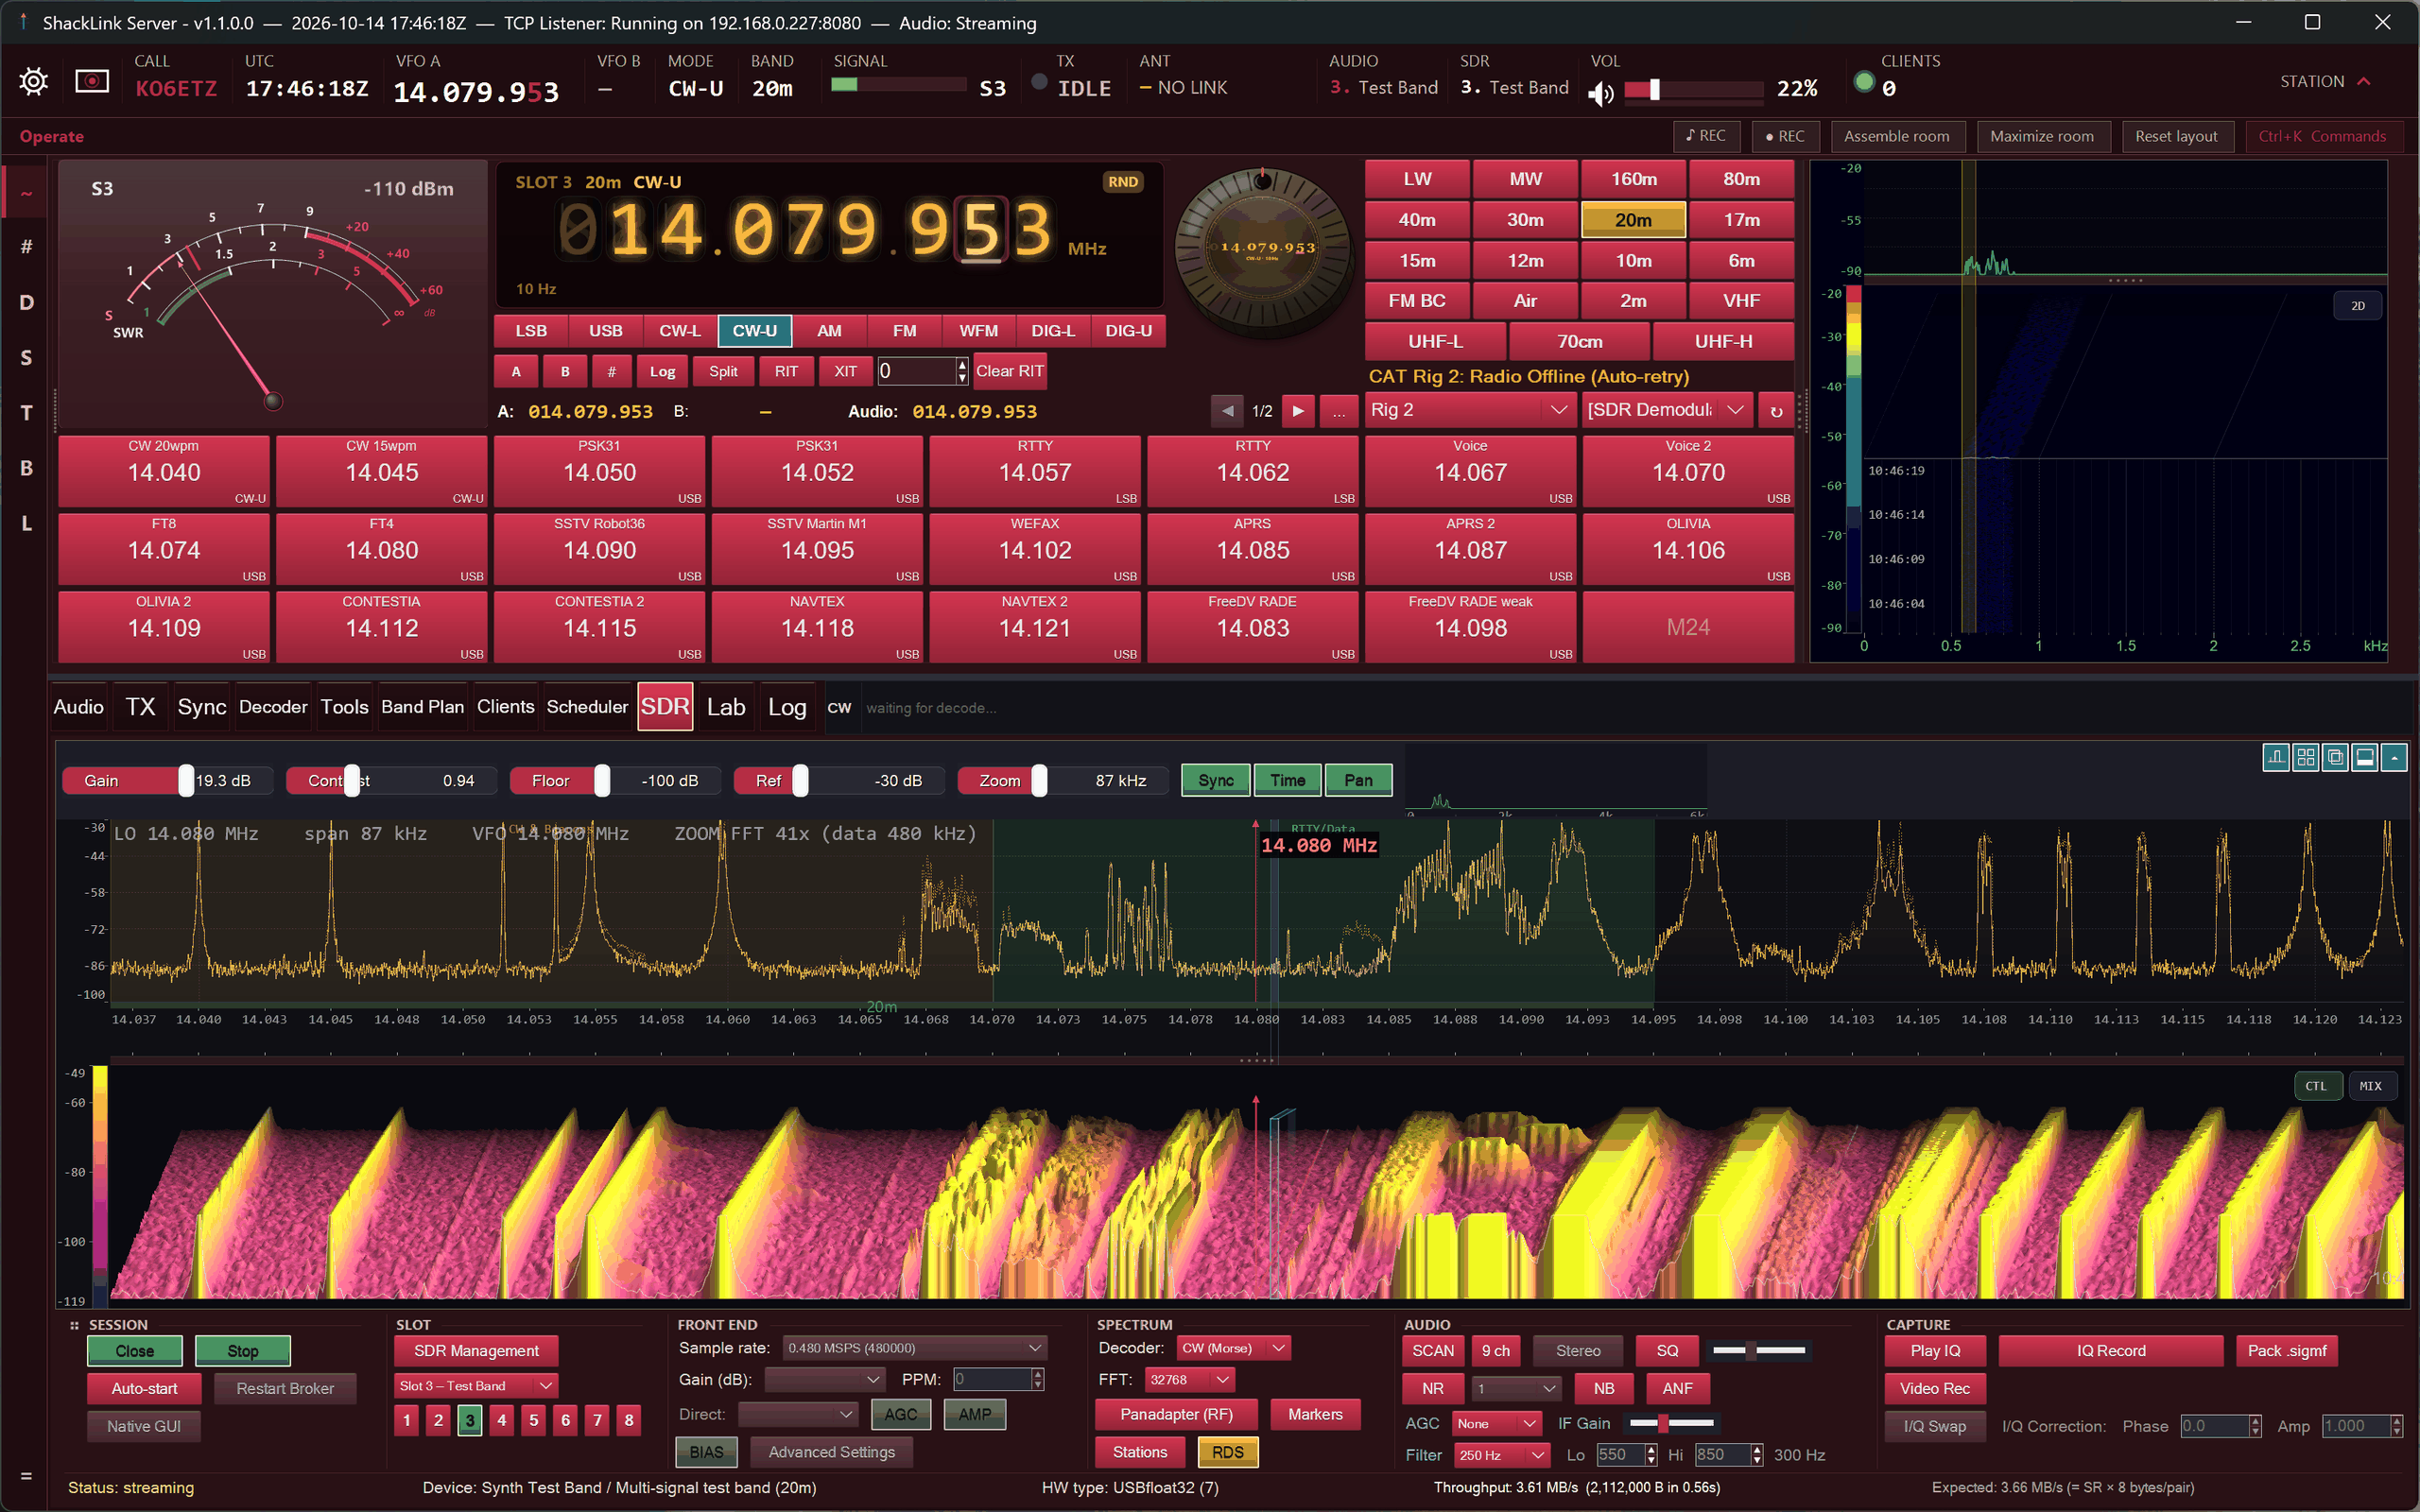Switch to the Decoder tab
The image size is (2420, 1512).
click(273, 707)
